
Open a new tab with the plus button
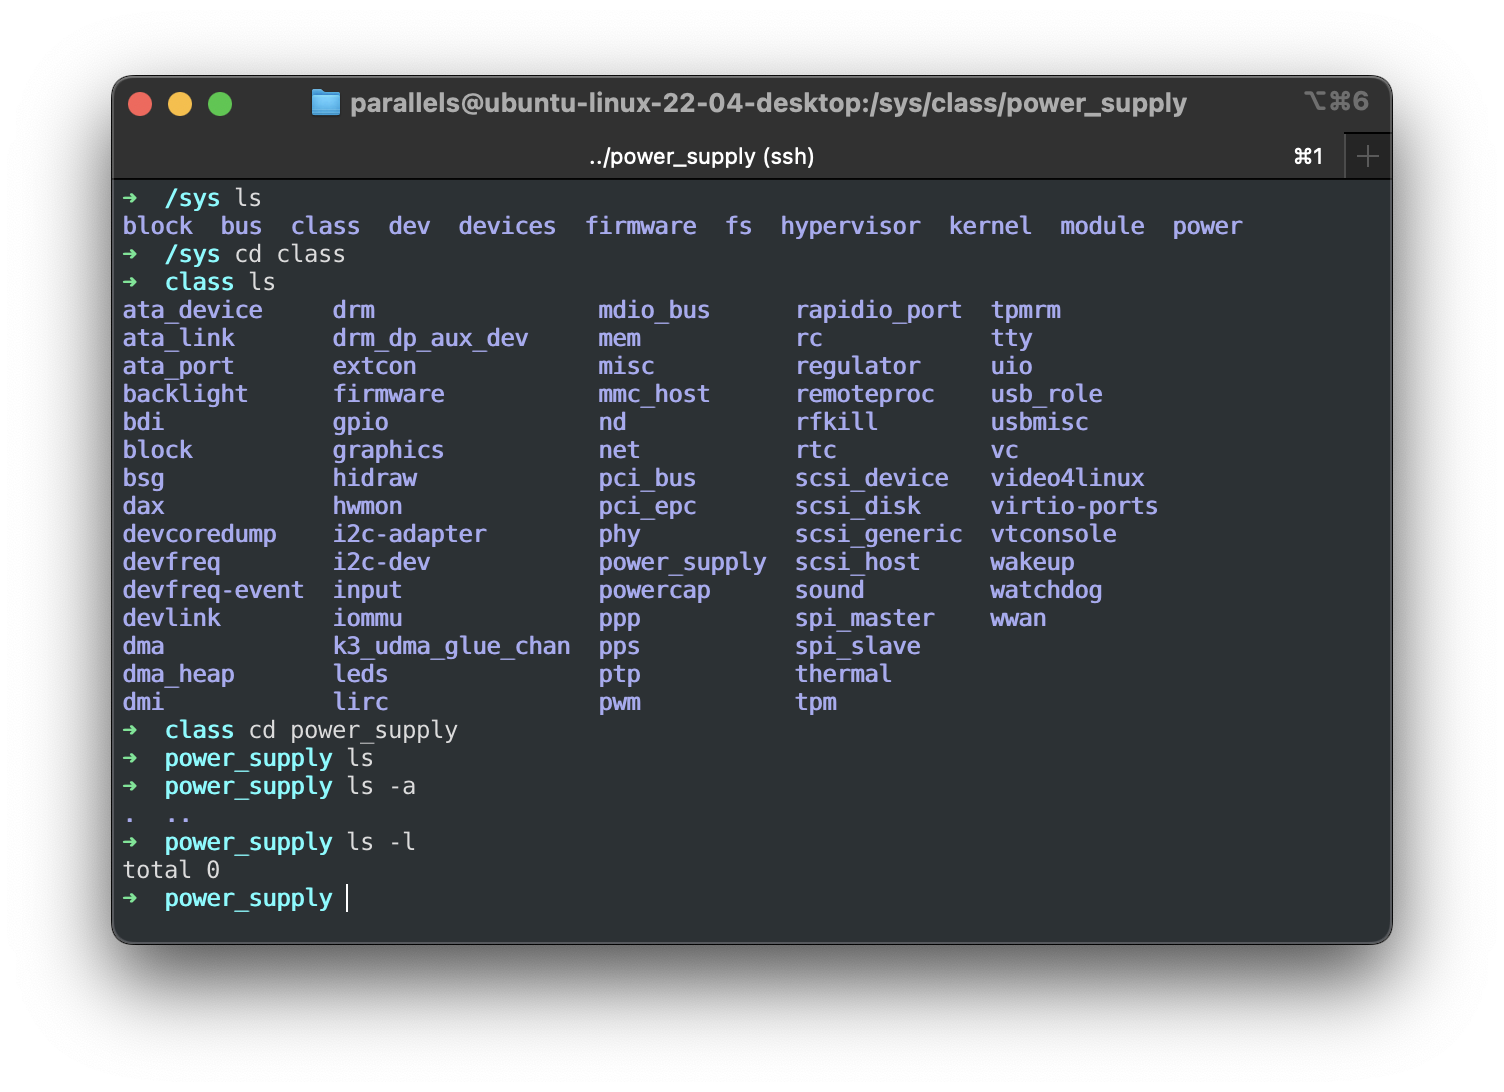(x=1367, y=155)
